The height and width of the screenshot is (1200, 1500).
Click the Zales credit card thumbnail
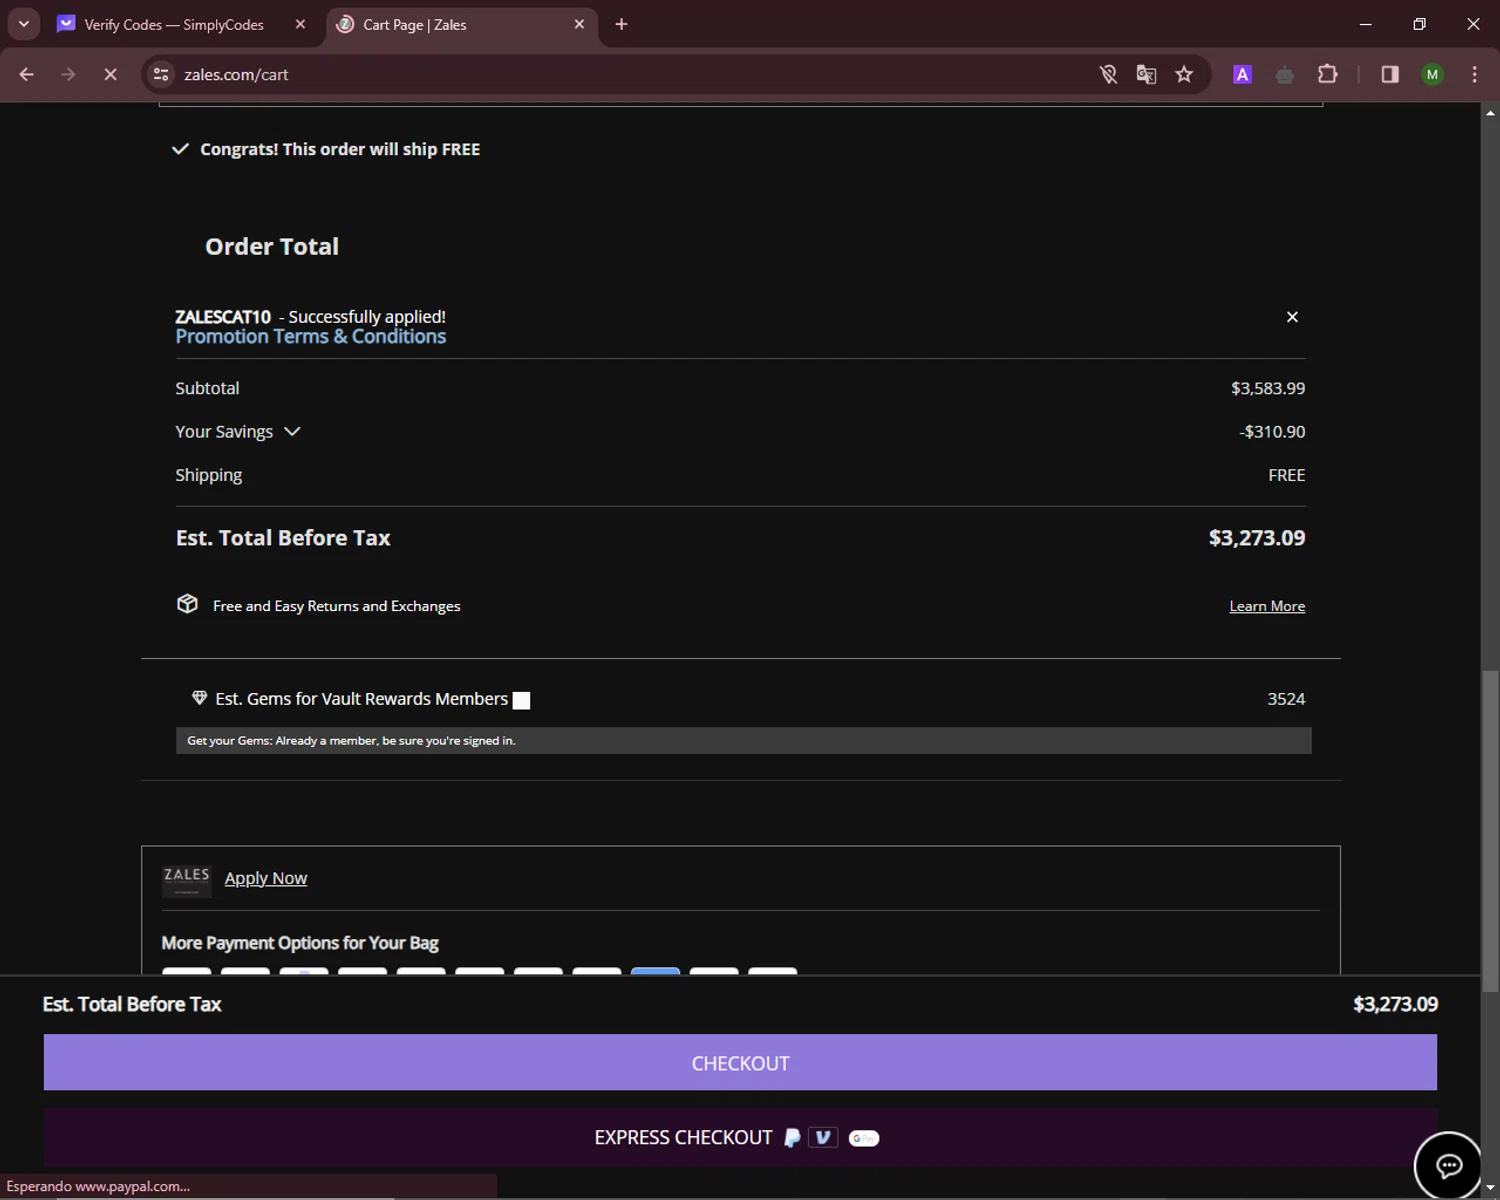(187, 880)
